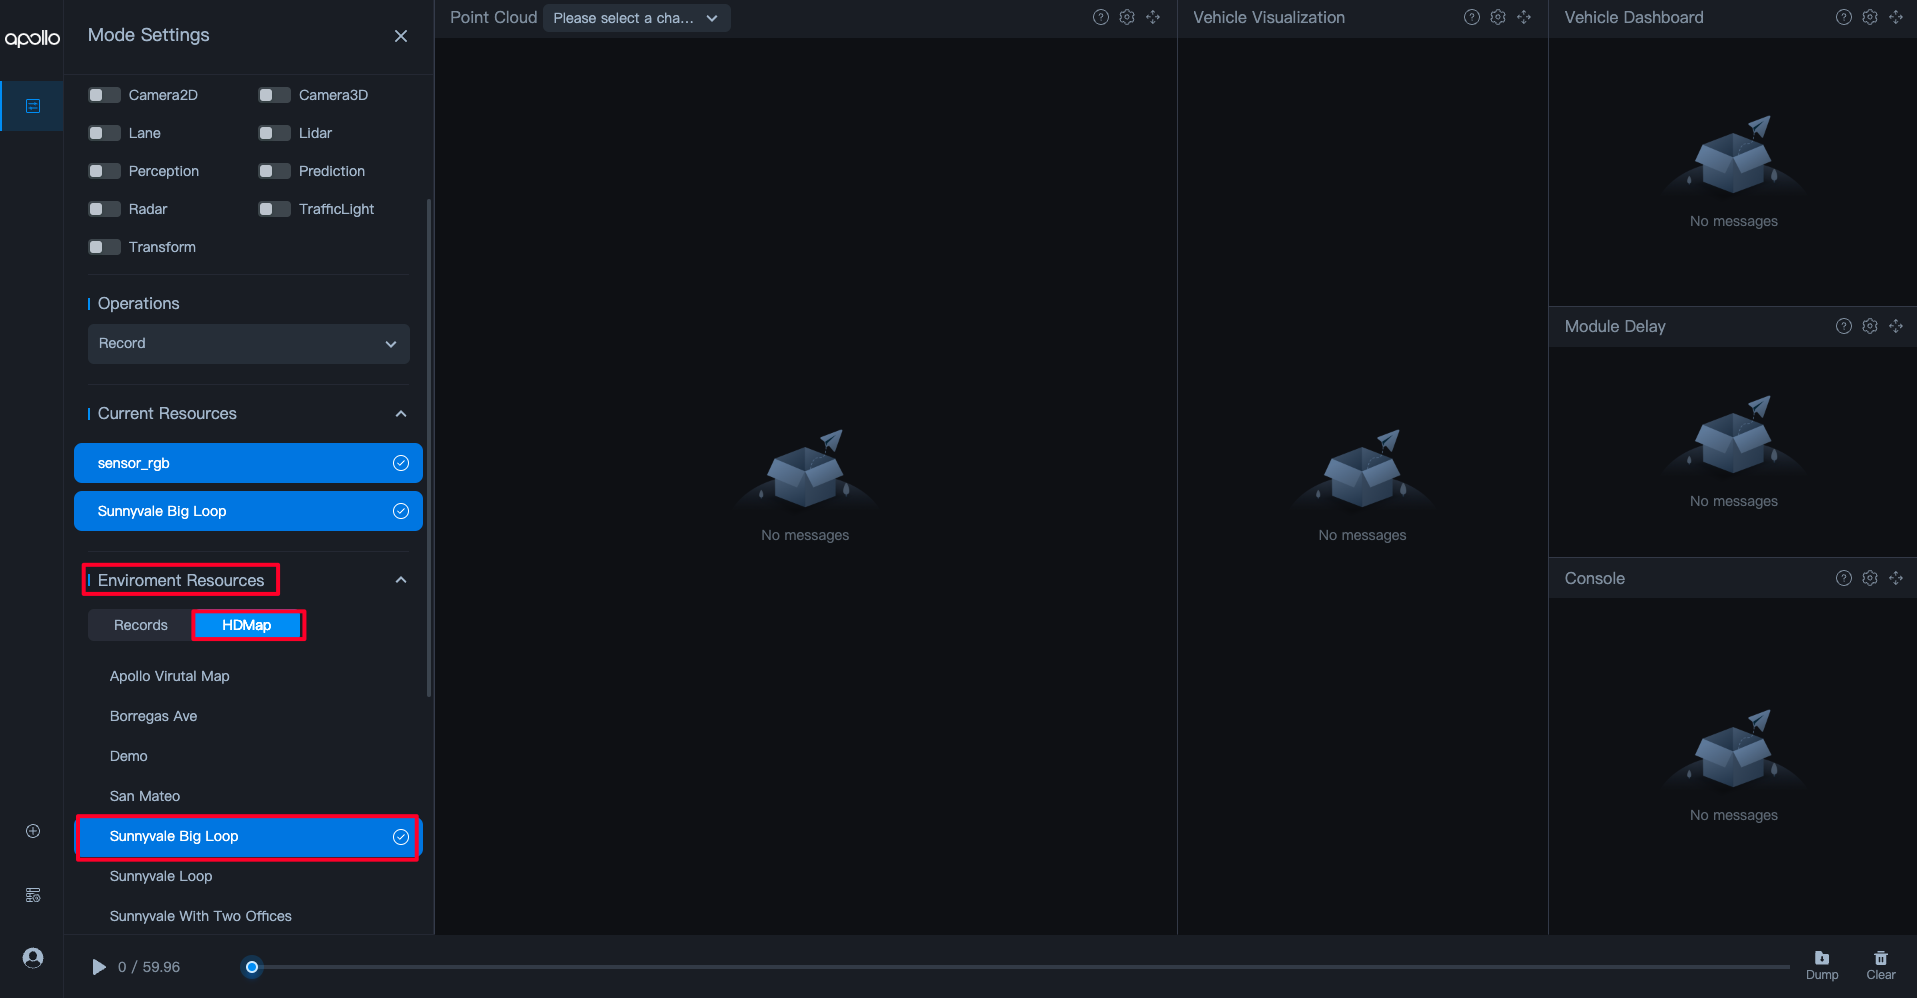Open the Record operations dropdown

[248, 343]
